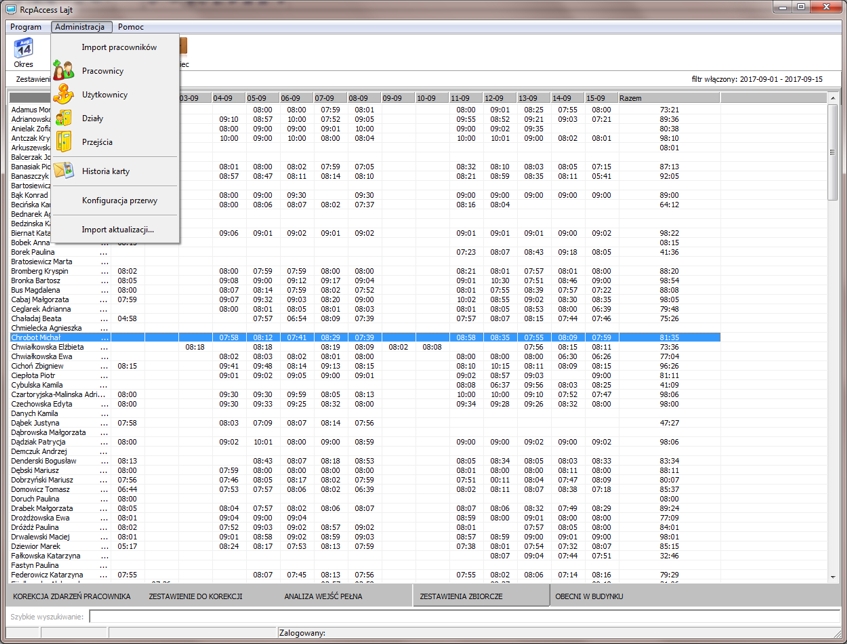The image size is (847, 644).
Task: Select the Działy menu entry
Action: coord(92,118)
